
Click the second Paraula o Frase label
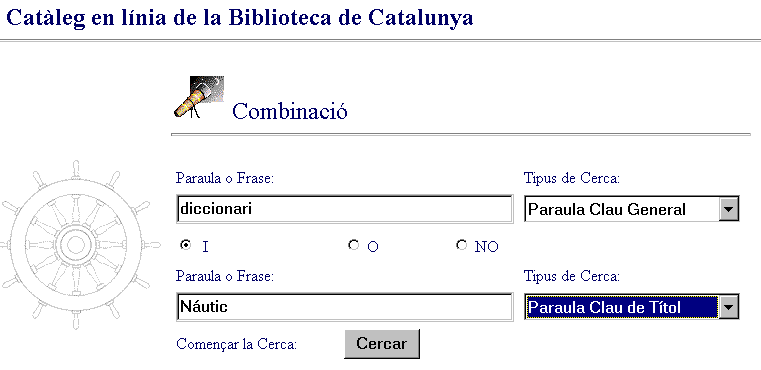click(225, 277)
